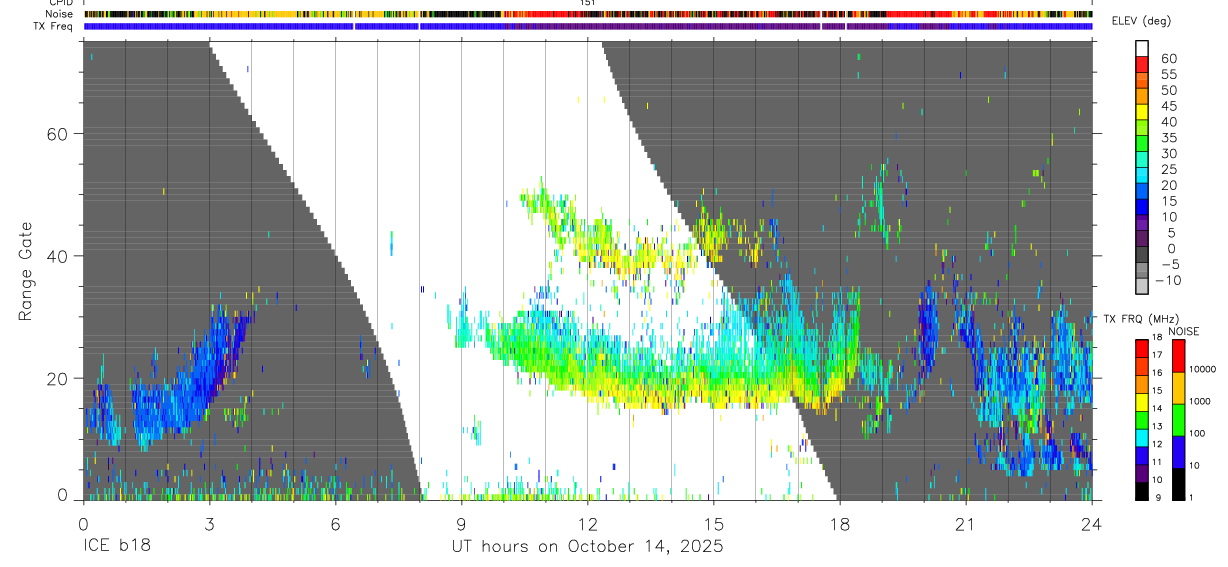This screenshot has width=1228, height=567.
Task: Select the purple 5–10 swatch in ELEV bar
Action: pos(1142,222)
